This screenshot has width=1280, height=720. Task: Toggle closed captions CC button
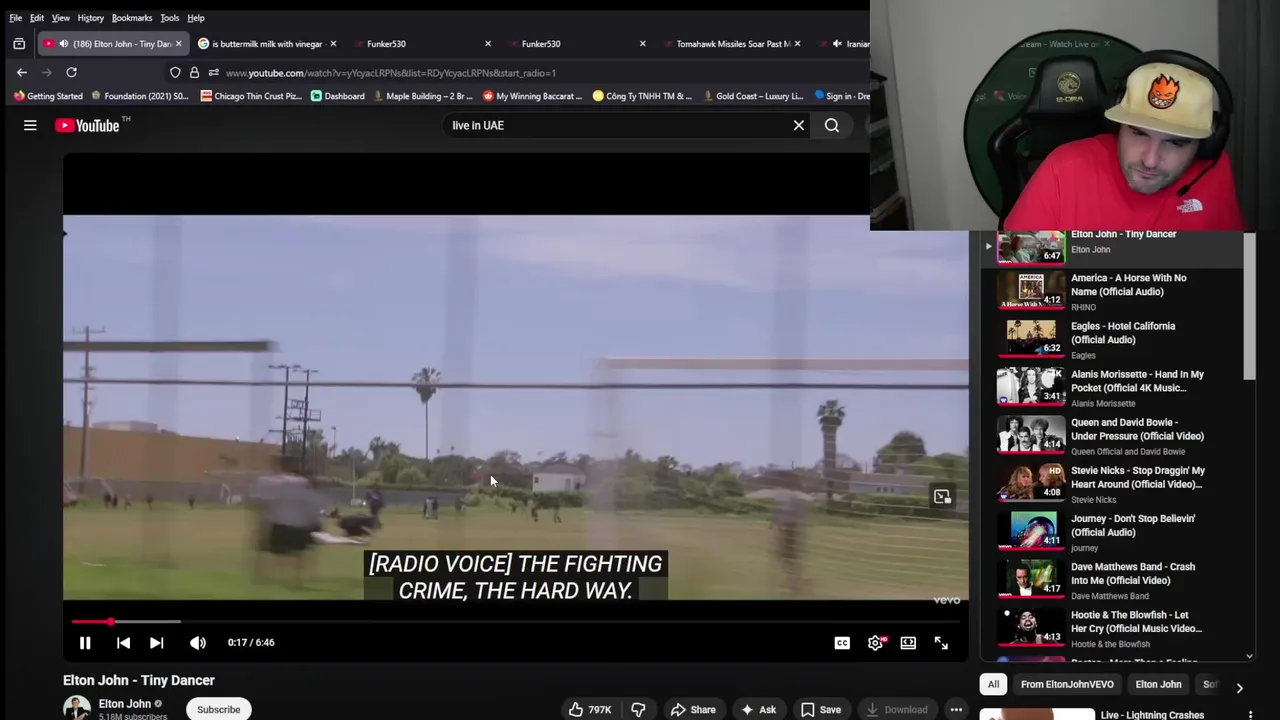pos(842,643)
